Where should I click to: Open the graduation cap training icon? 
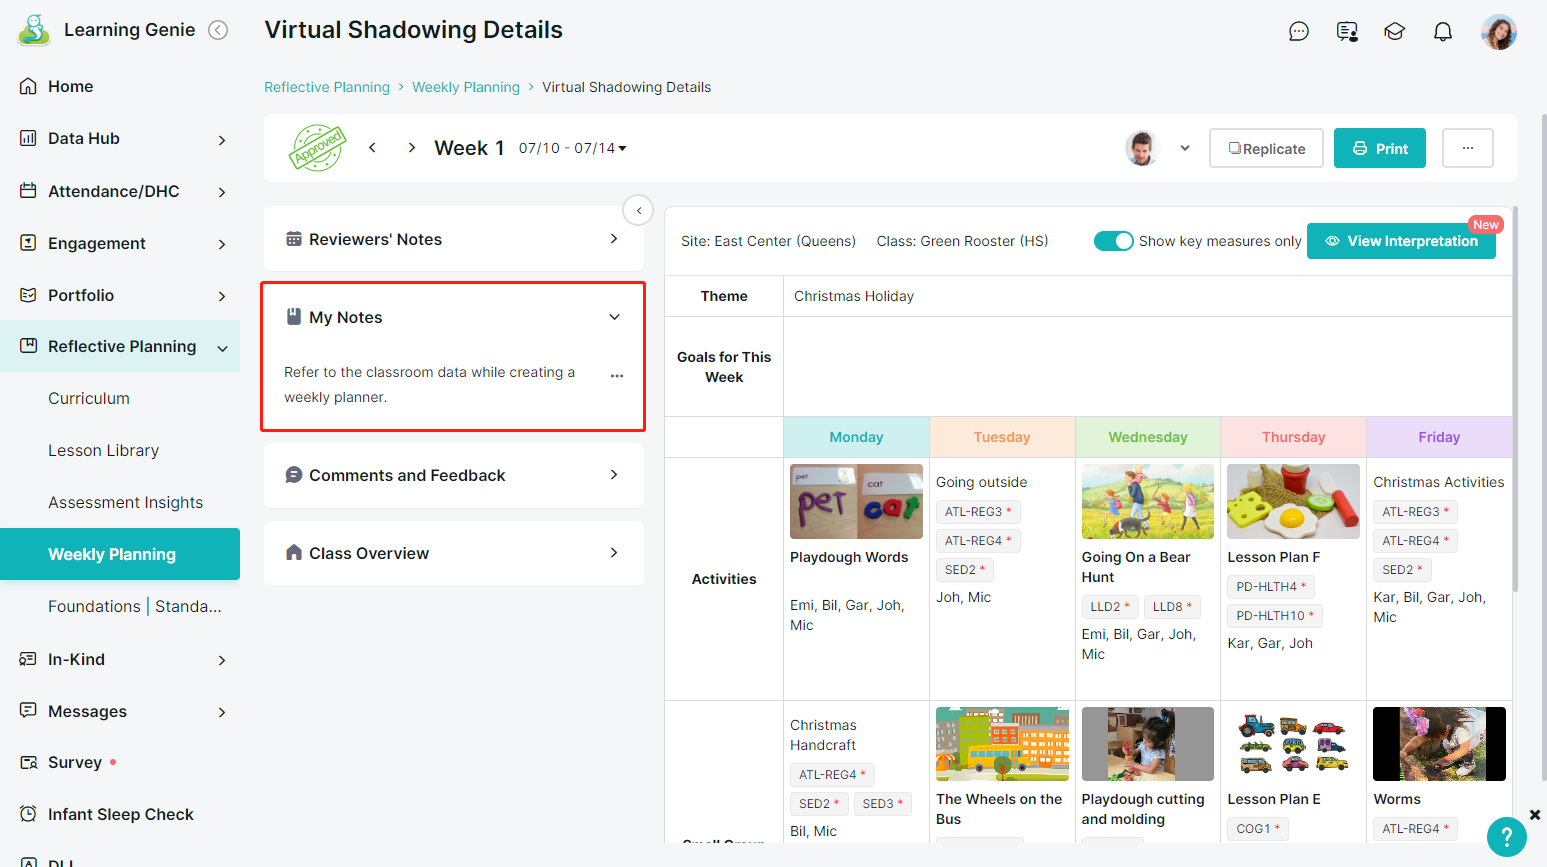pos(1395,32)
